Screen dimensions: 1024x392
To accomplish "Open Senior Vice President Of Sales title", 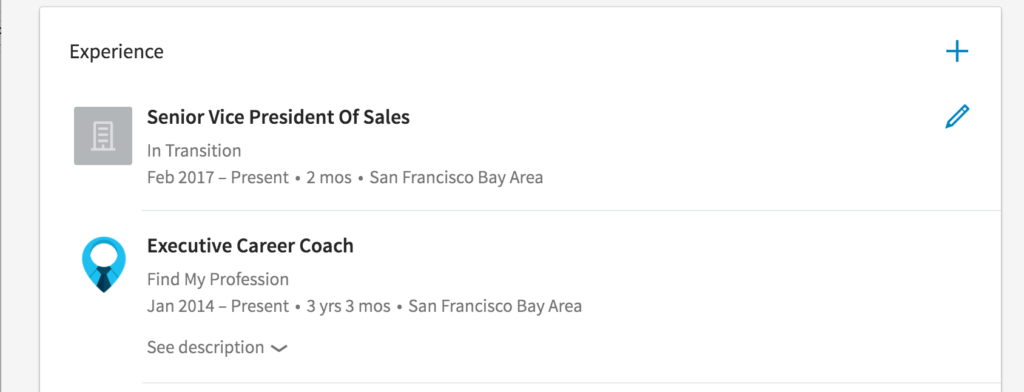I will 278,117.
